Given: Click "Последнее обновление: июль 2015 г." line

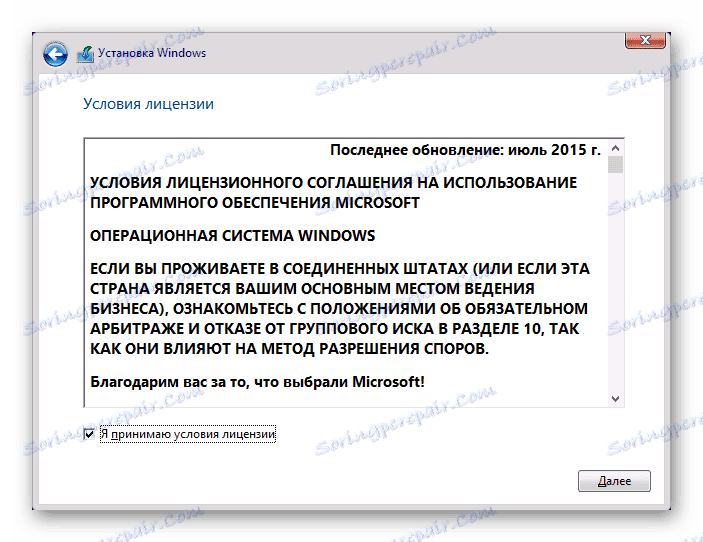Looking at the screenshot, I should (x=465, y=150).
